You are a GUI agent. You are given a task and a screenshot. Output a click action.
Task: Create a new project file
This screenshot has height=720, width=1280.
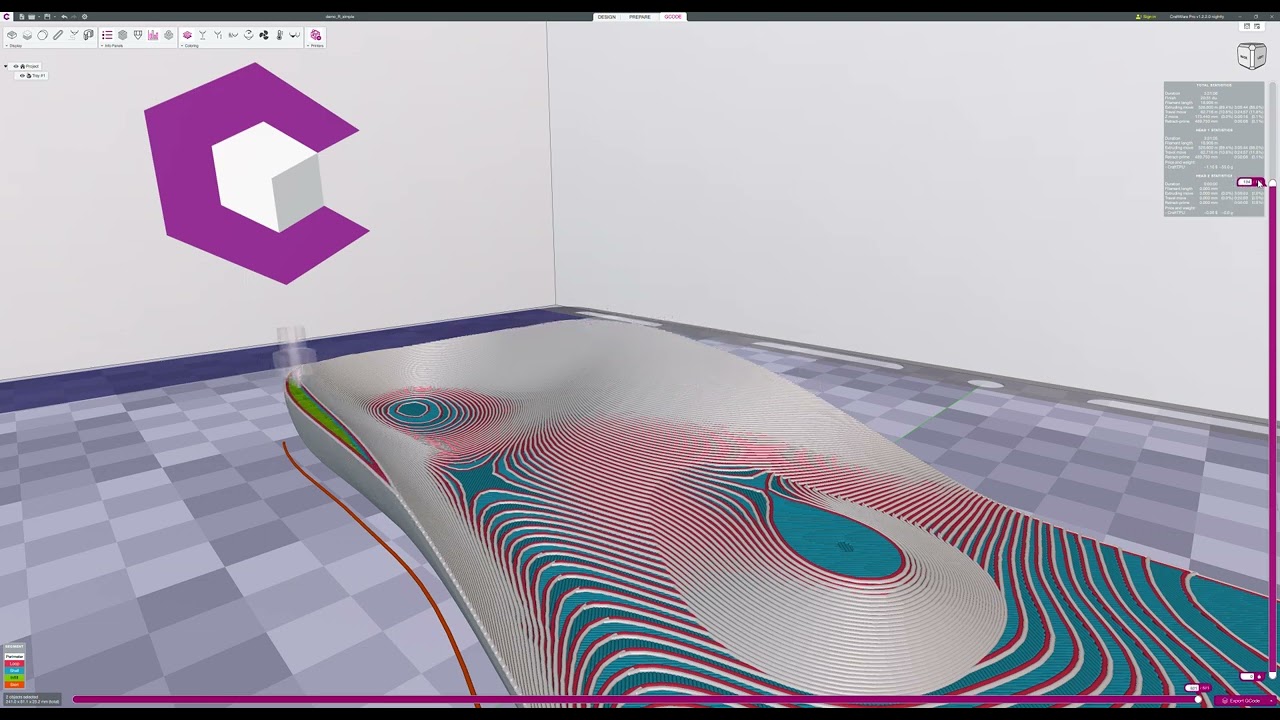pos(21,16)
